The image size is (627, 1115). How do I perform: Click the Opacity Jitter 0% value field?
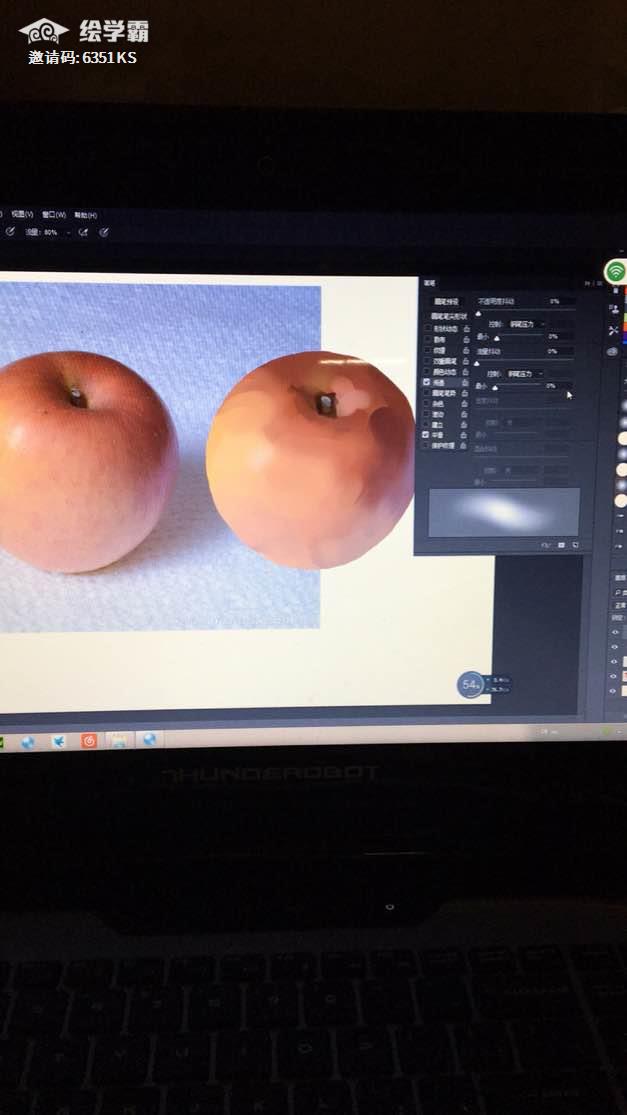[x=561, y=302]
